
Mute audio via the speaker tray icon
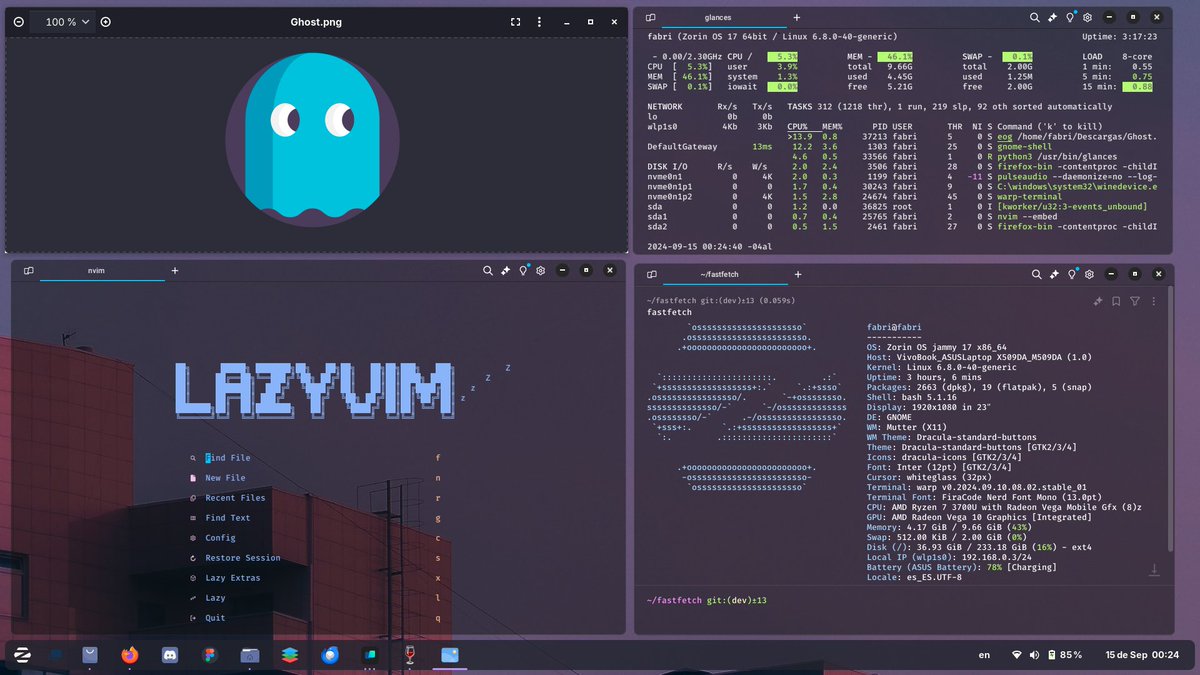(1032, 655)
